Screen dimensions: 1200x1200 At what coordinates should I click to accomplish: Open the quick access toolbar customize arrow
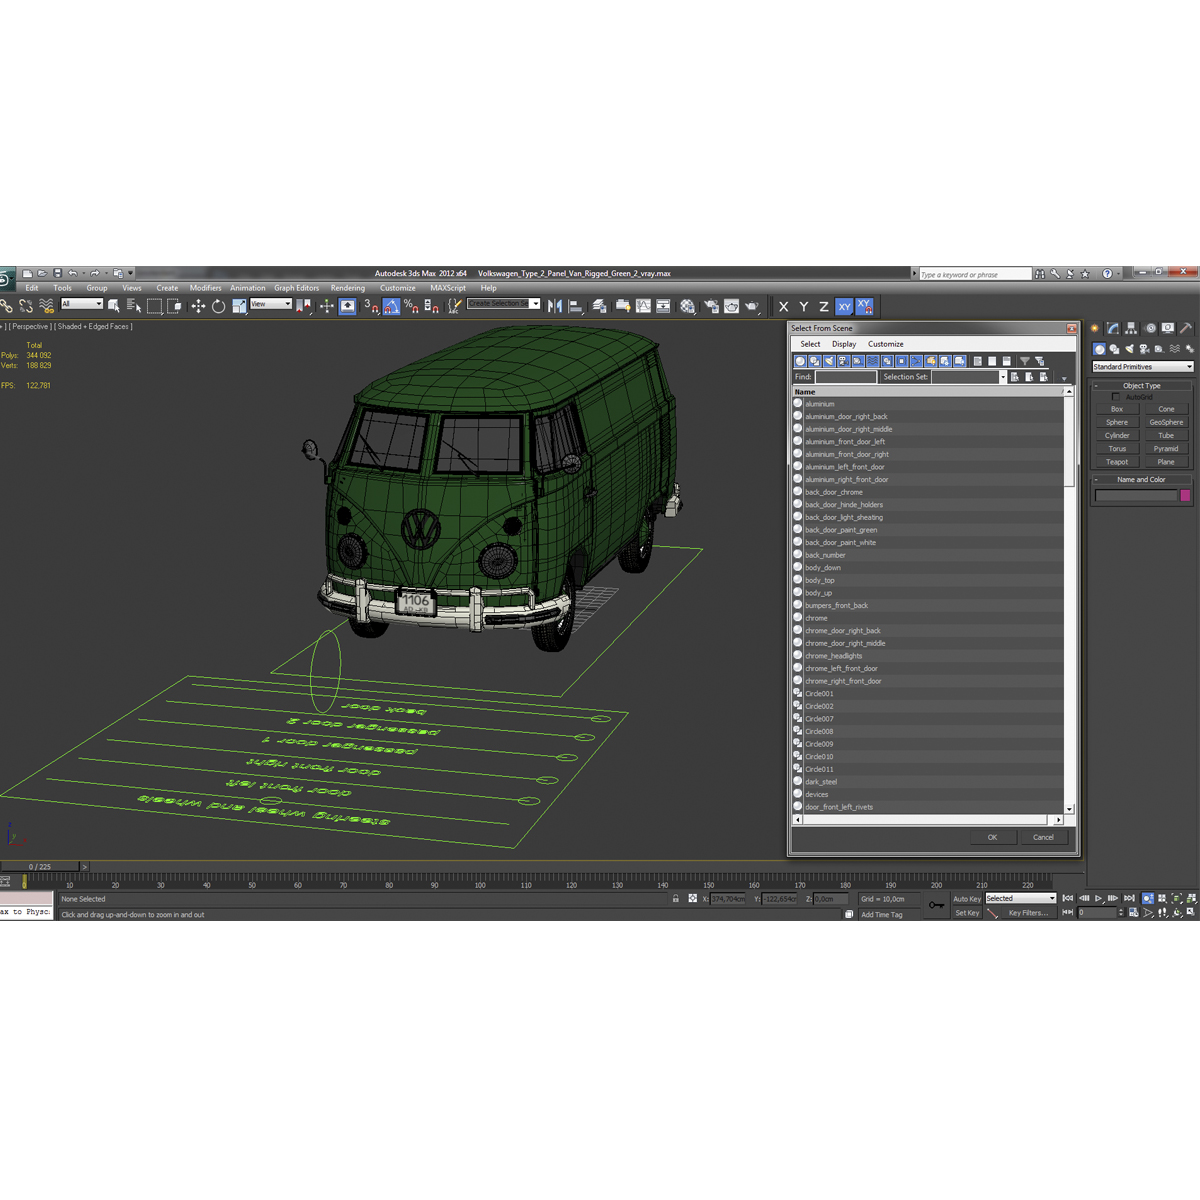[x=130, y=273]
